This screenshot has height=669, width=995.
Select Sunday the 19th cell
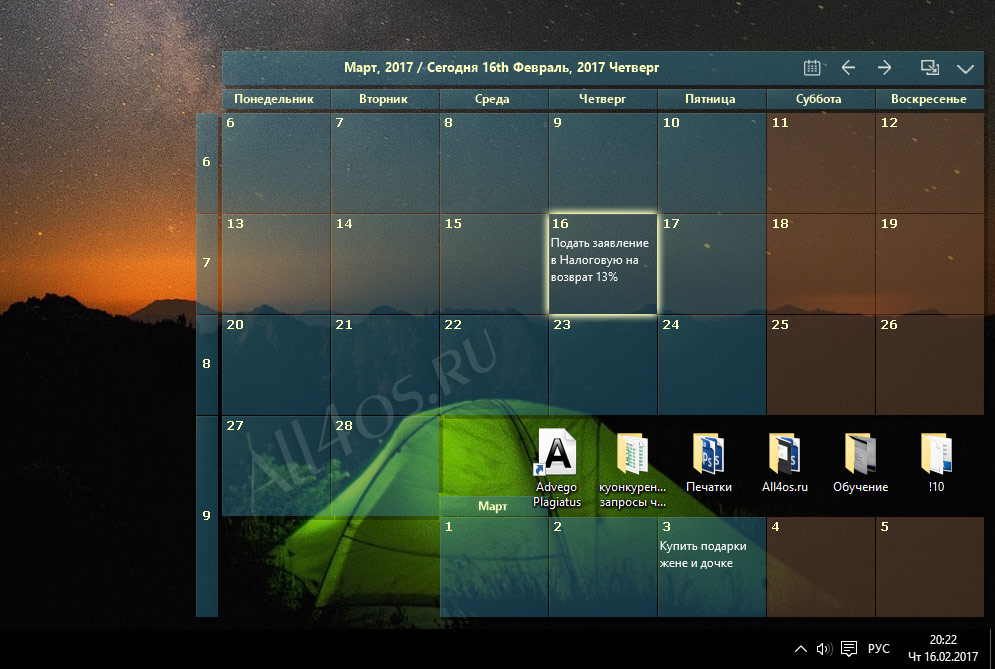click(930, 263)
